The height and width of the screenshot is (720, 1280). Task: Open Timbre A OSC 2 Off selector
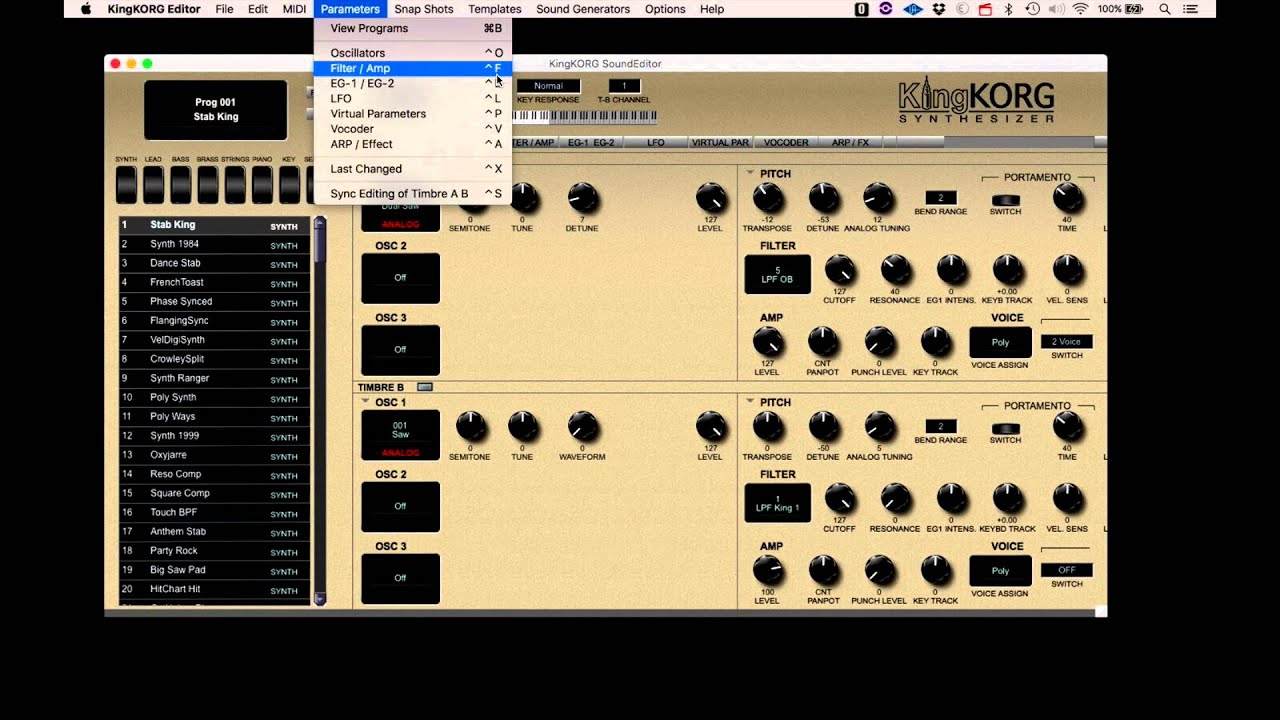400,278
